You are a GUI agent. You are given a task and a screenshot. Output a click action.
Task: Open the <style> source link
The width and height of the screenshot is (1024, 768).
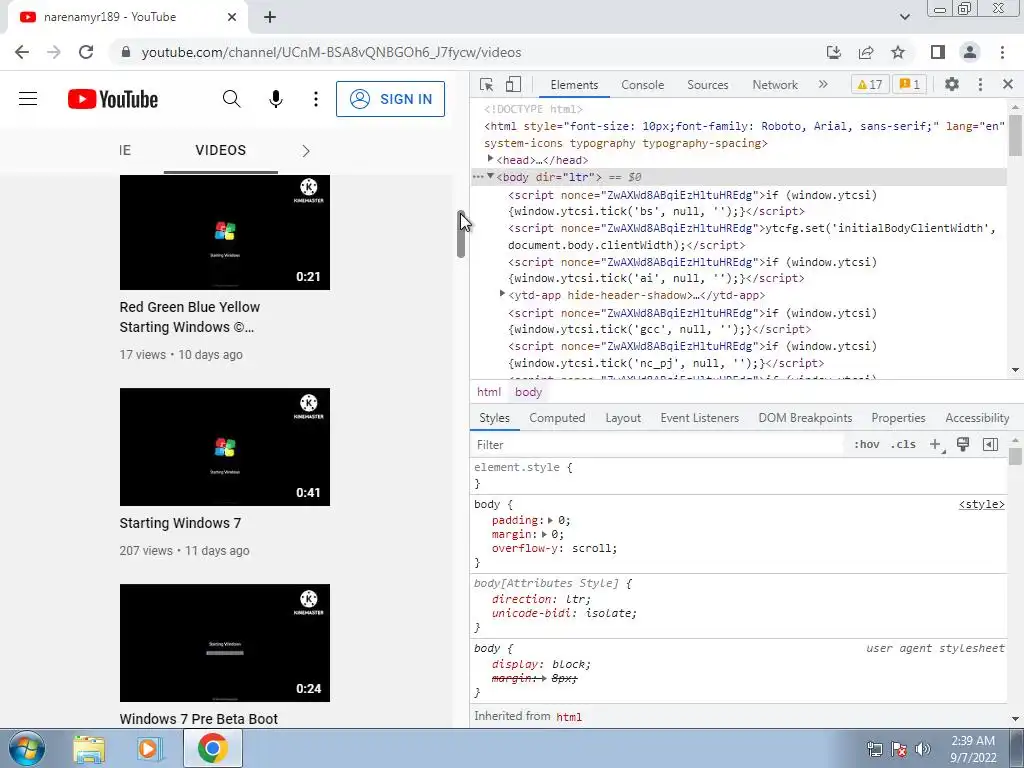(982, 504)
